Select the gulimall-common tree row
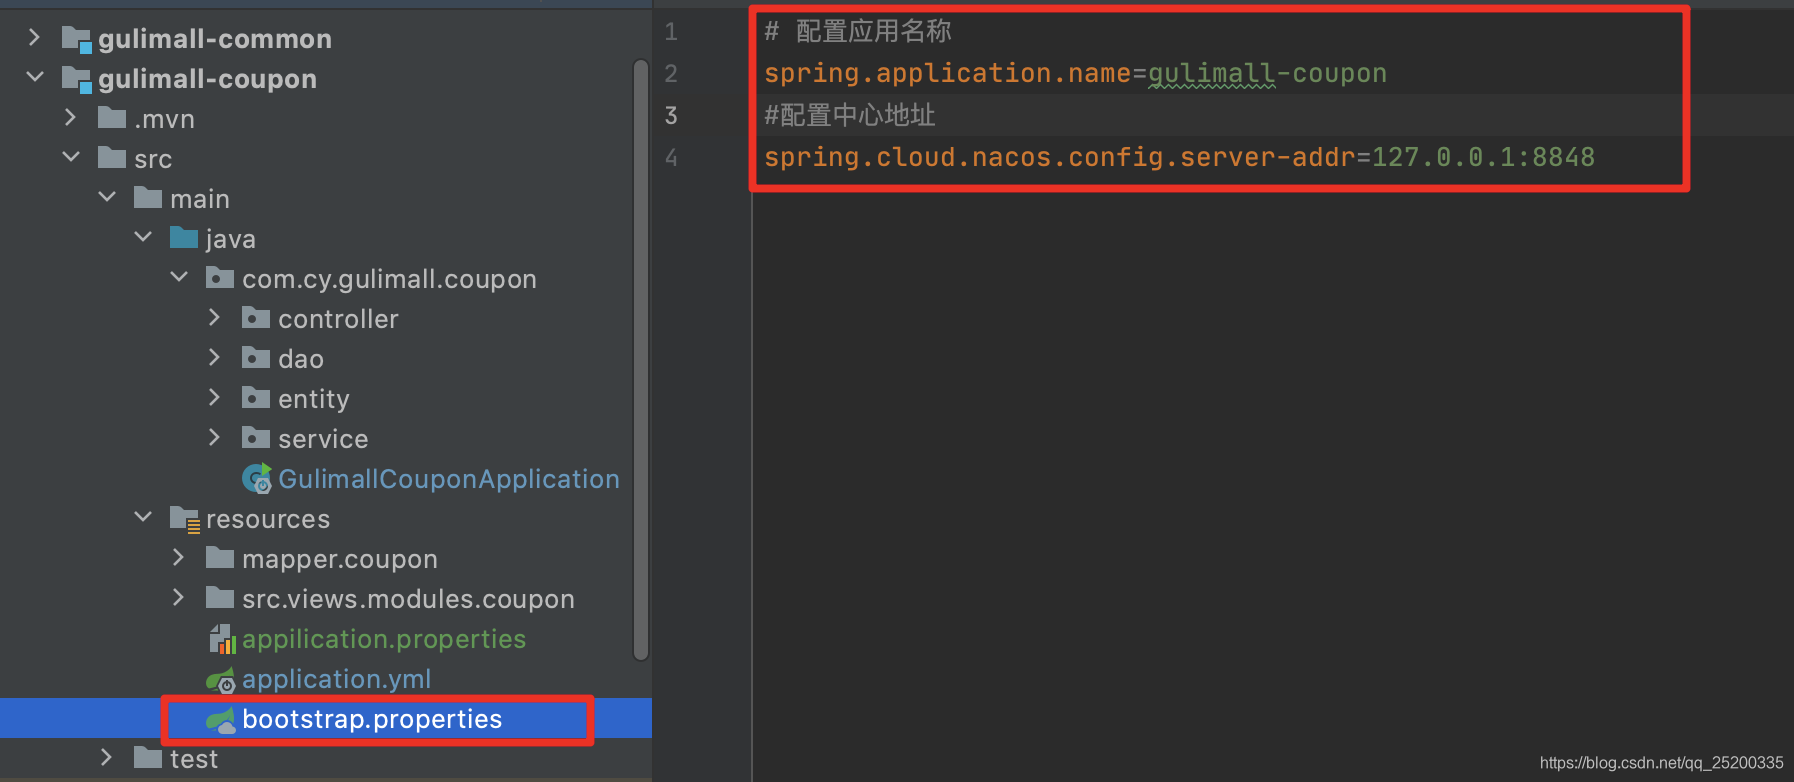Screen dimensions: 1794x782 click(x=326, y=39)
